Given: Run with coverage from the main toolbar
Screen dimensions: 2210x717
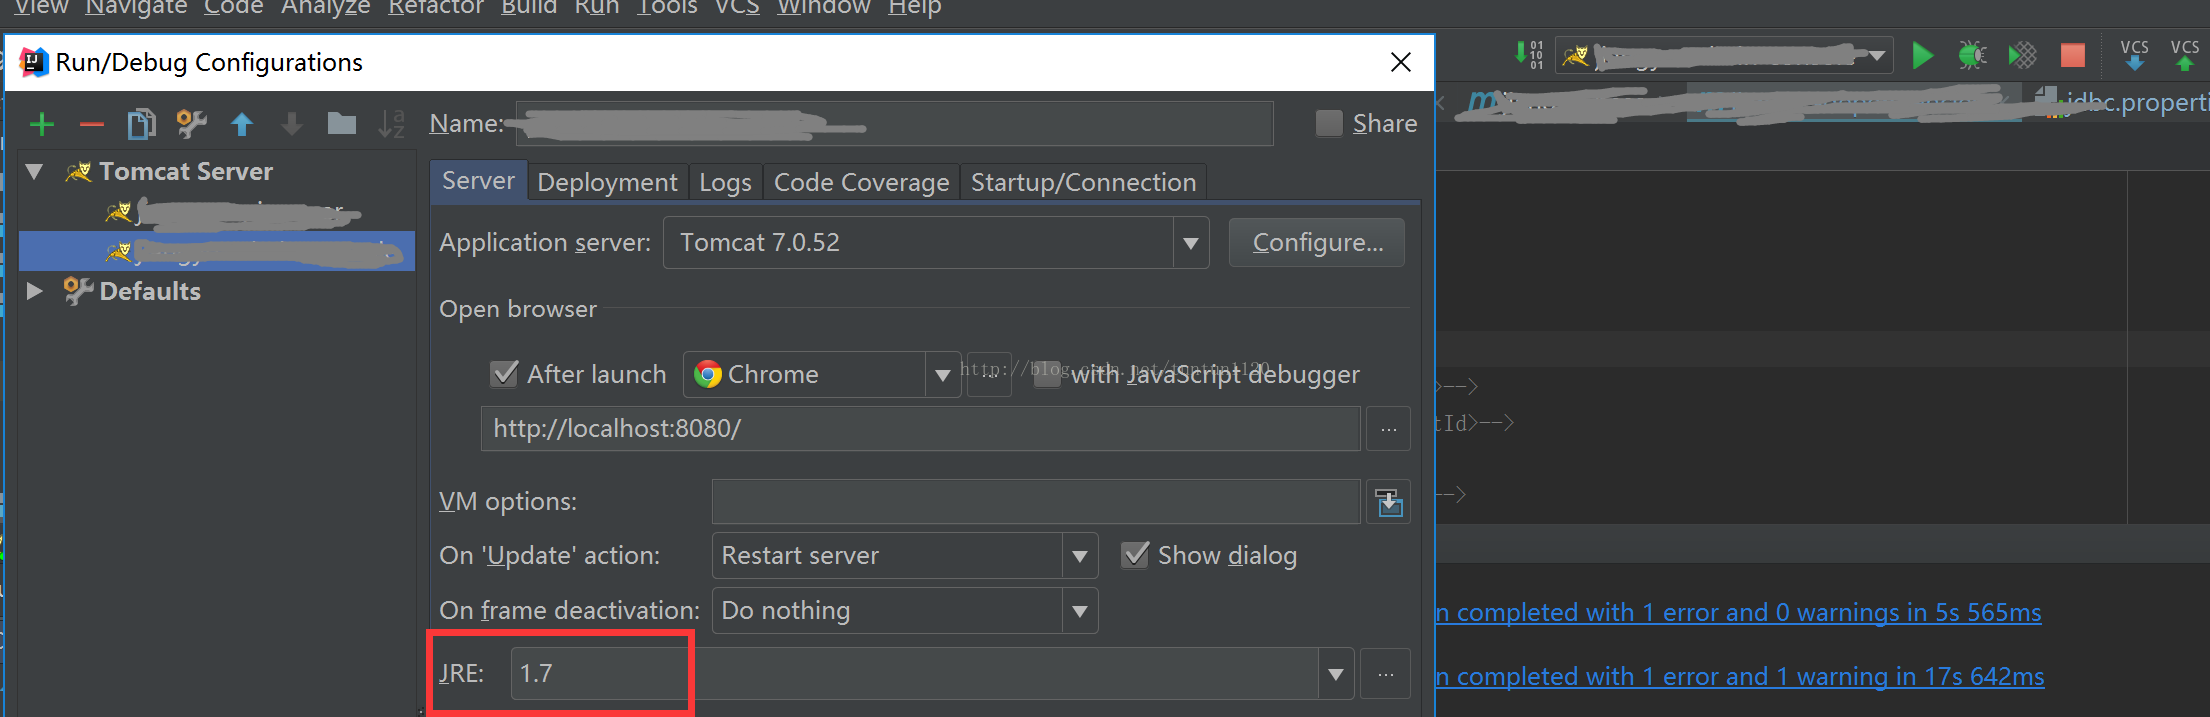Looking at the screenshot, I should [x=2022, y=55].
